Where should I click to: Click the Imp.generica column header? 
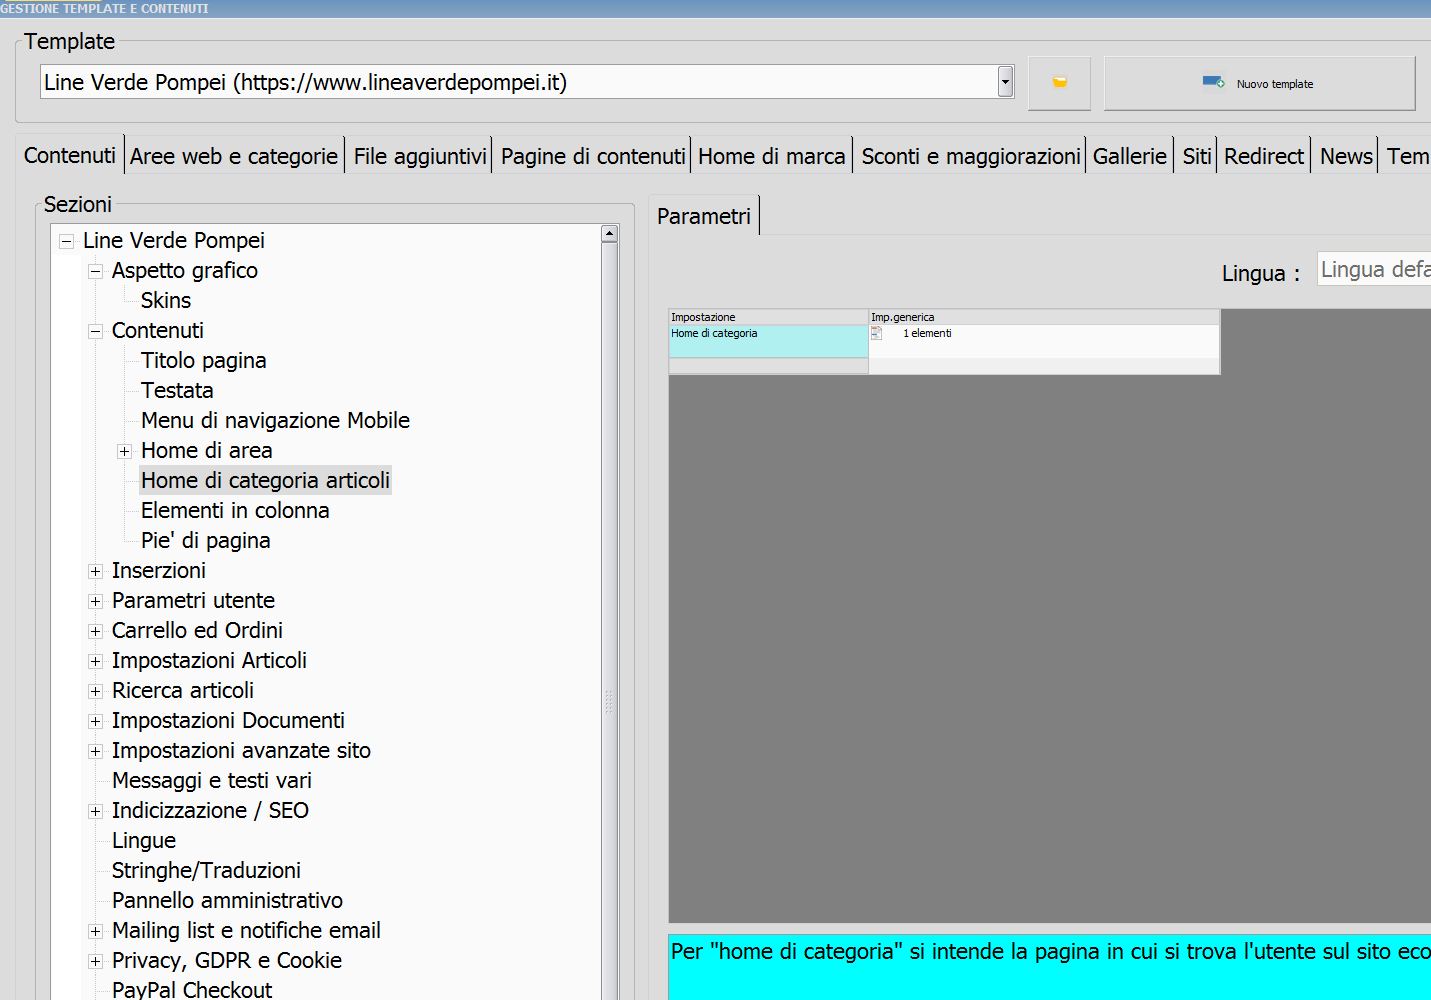coord(1044,317)
